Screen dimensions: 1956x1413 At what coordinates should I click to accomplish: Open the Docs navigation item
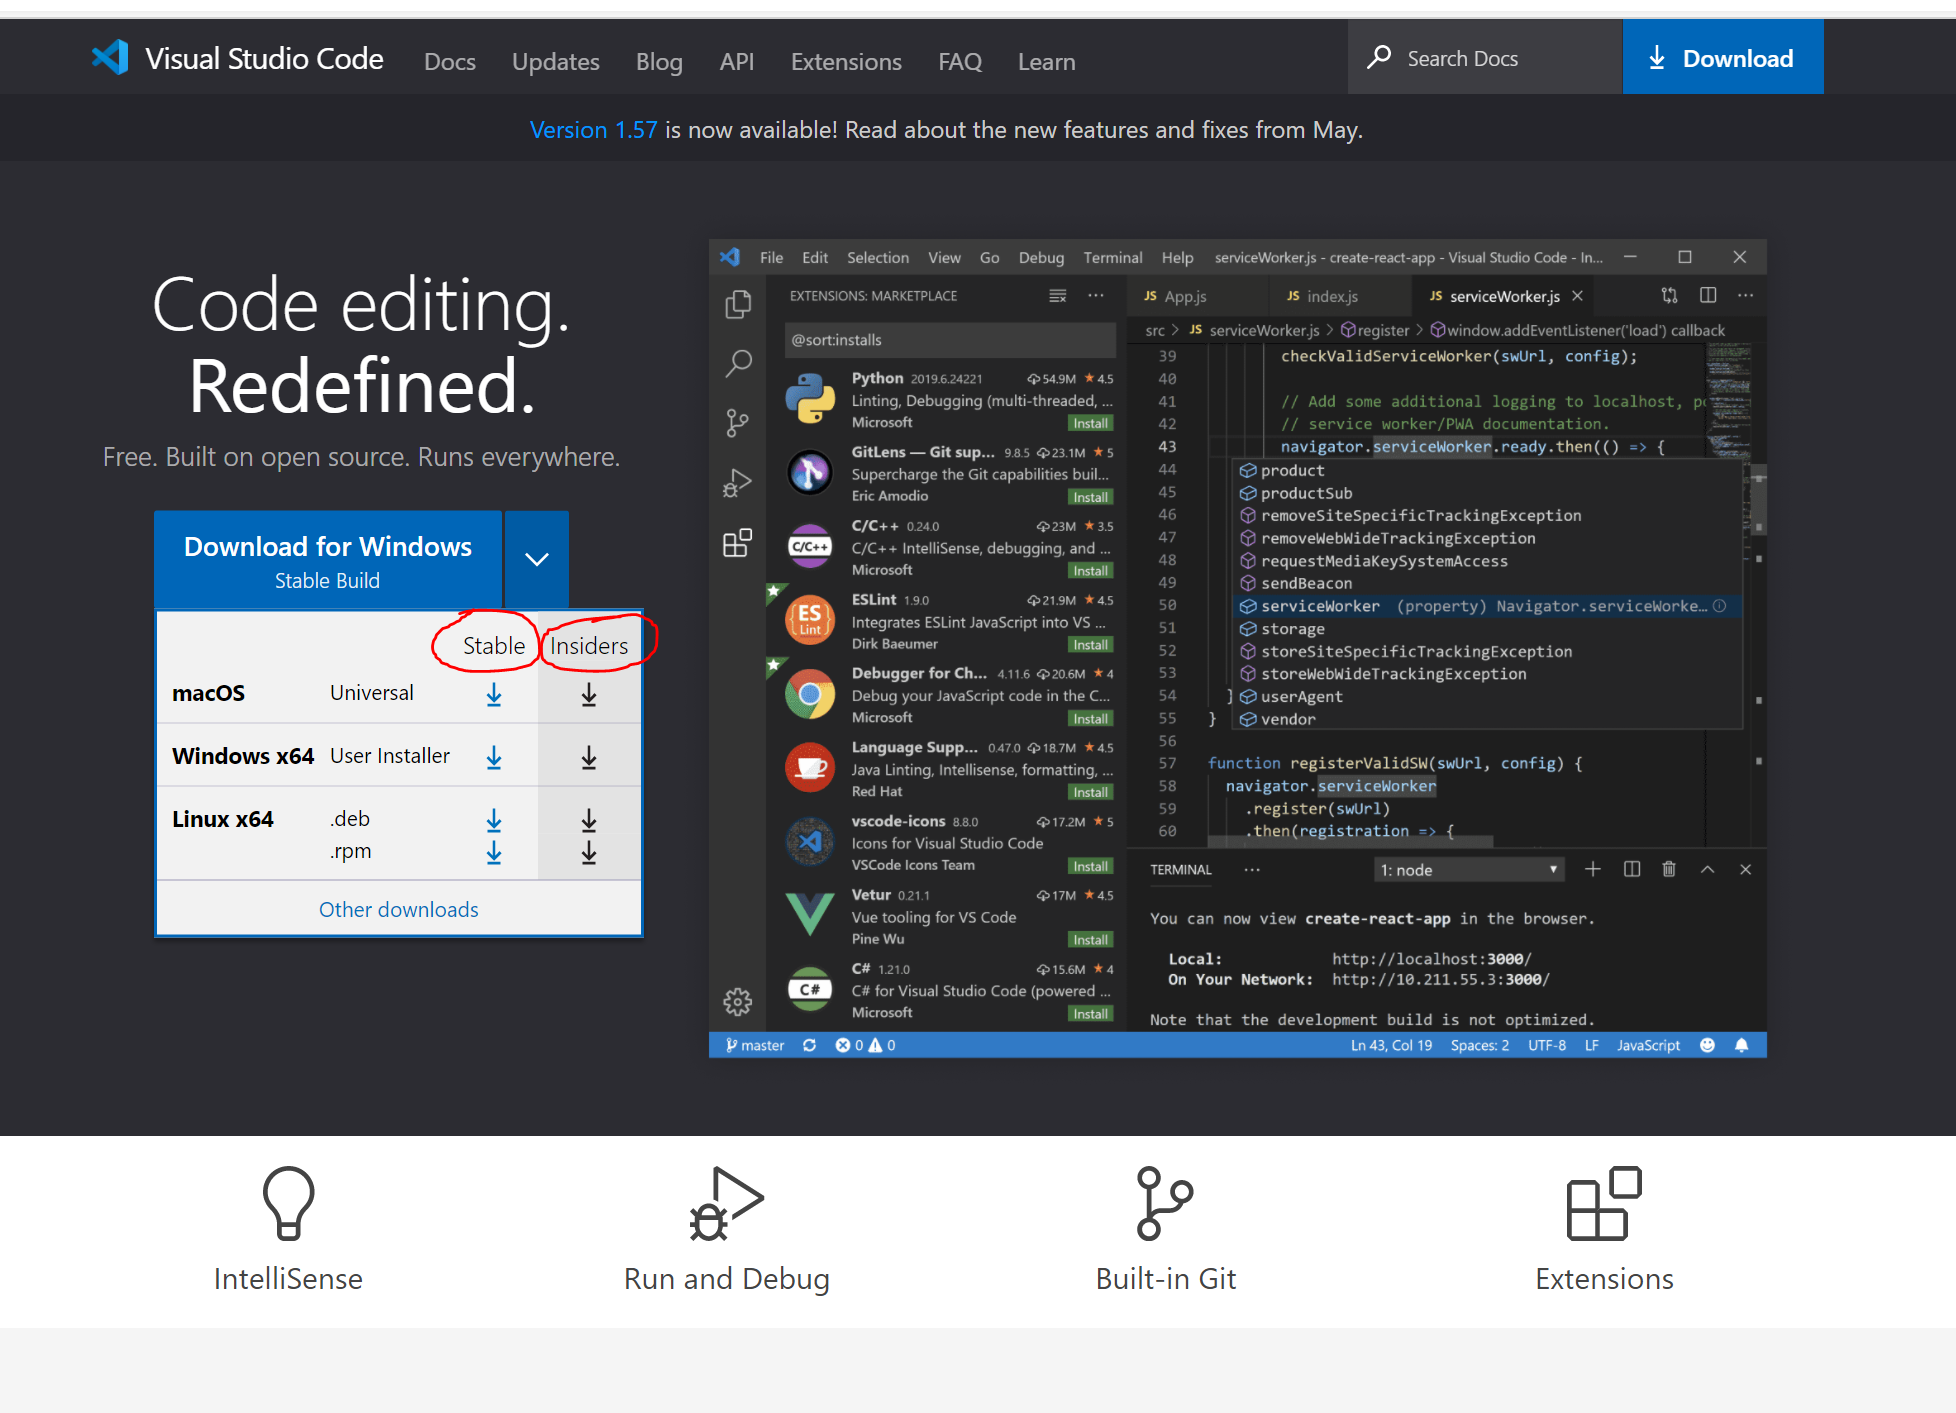(450, 62)
